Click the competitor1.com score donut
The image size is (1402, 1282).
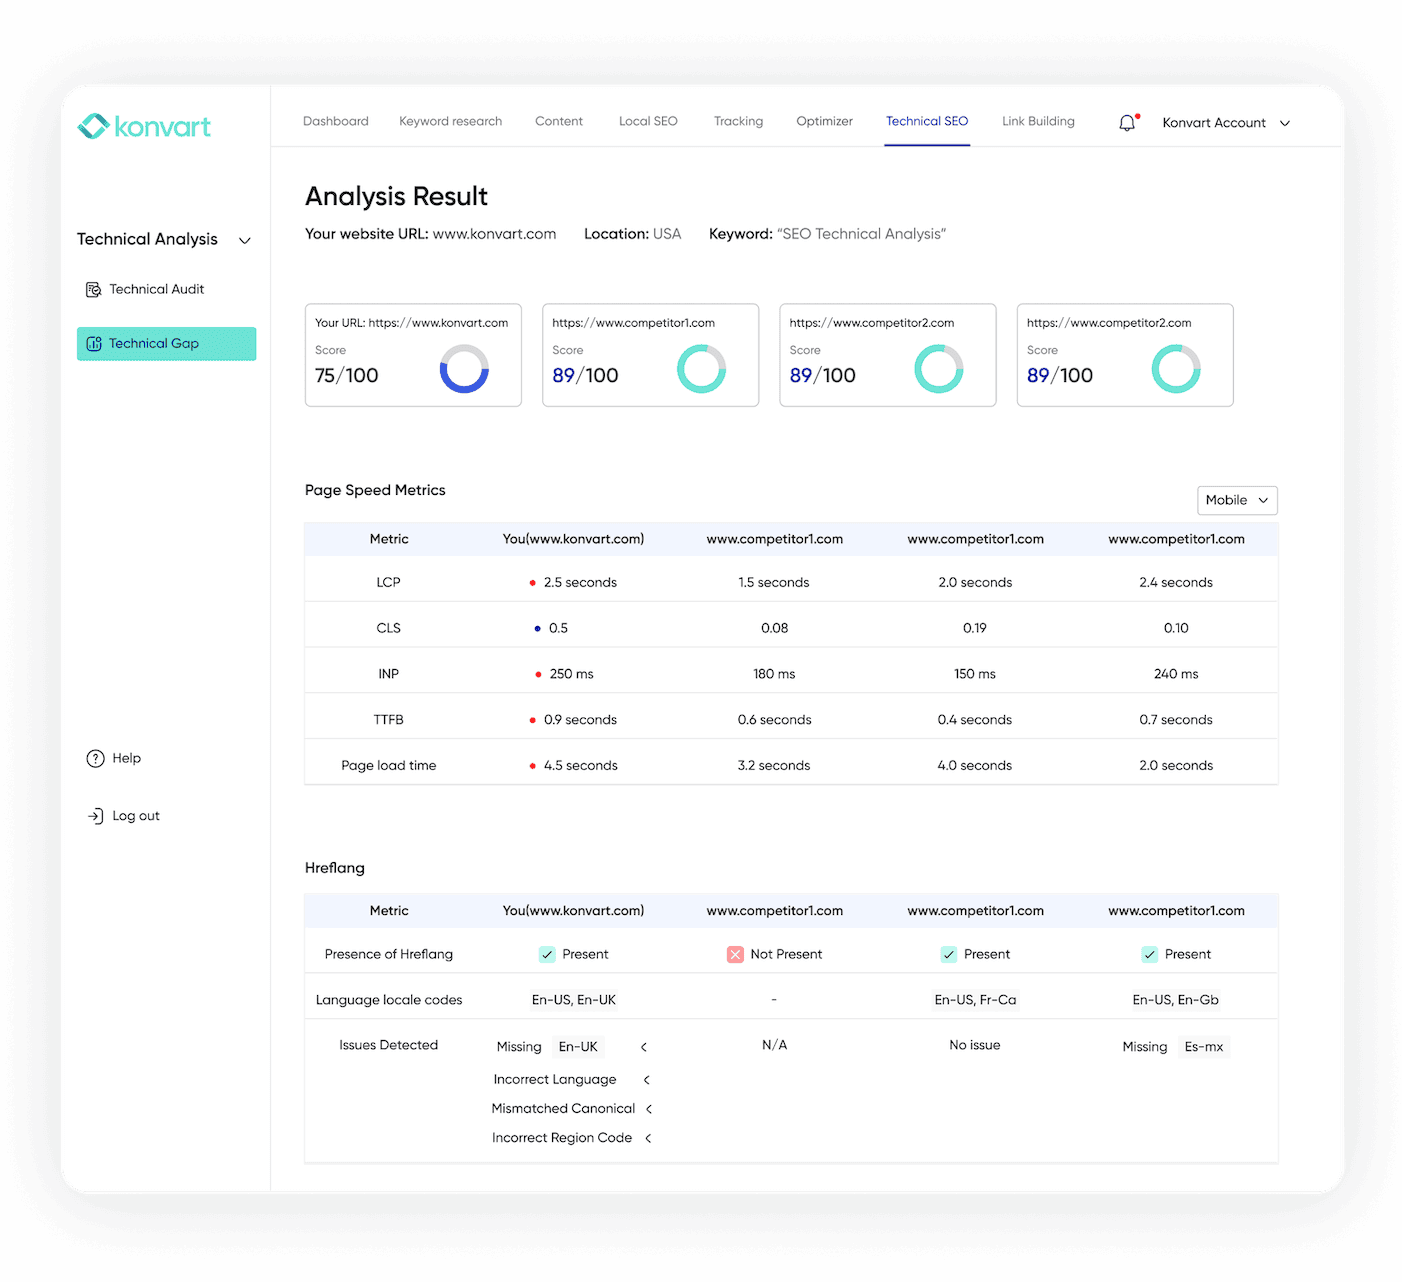tap(701, 369)
